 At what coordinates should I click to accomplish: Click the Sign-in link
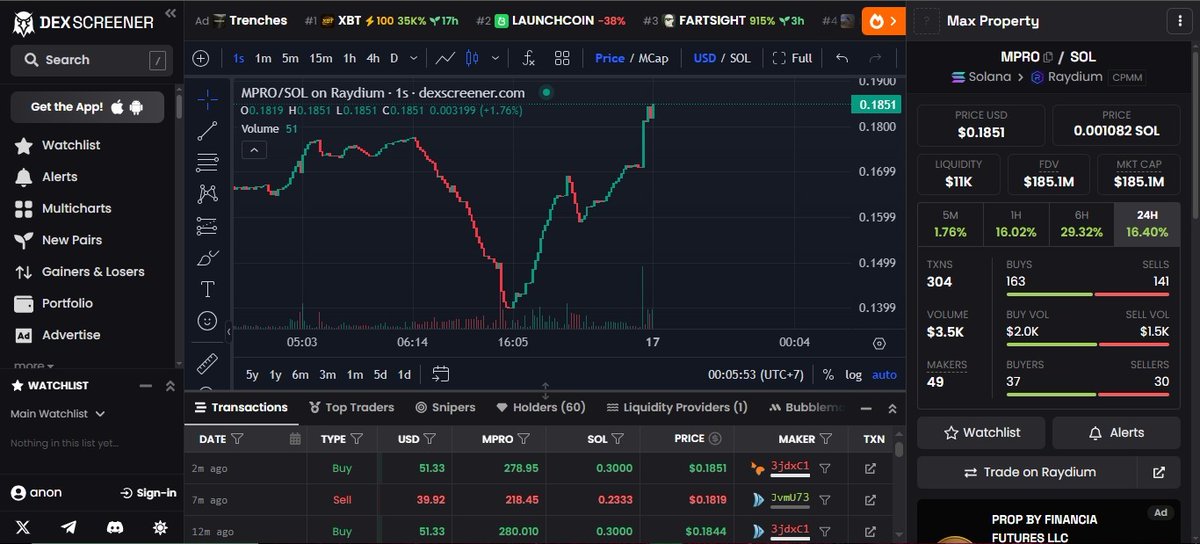(148, 492)
